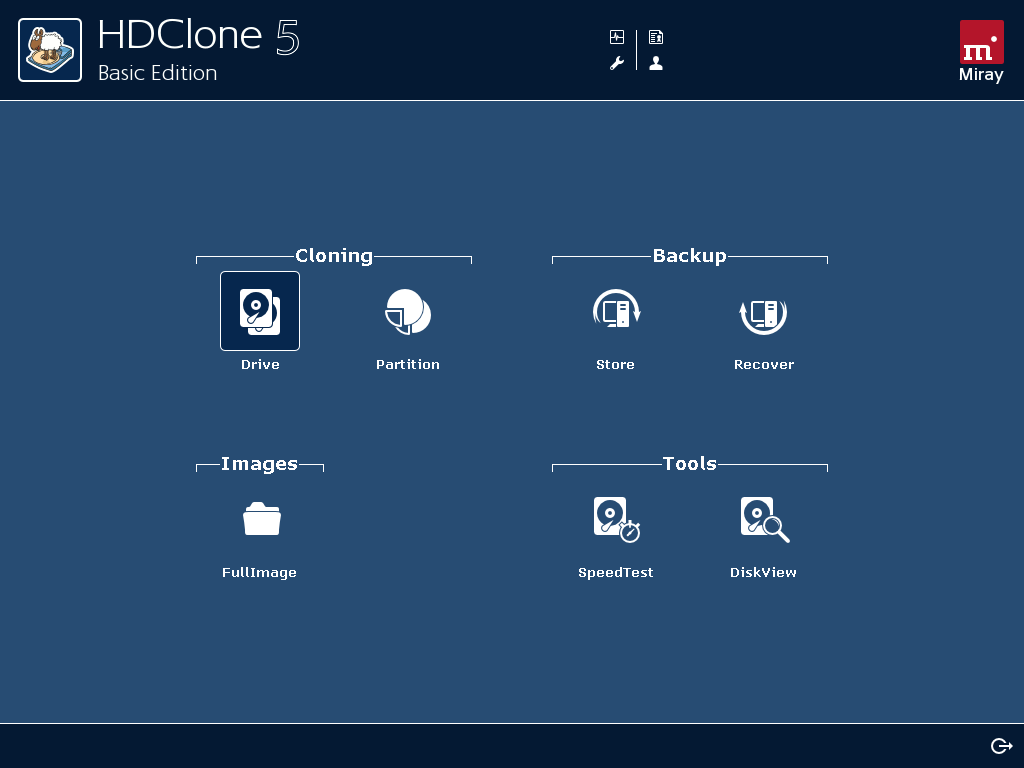The width and height of the screenshot is (1024, 768).
Task: Click the FullImage label text
Action: tap(259, 573)
